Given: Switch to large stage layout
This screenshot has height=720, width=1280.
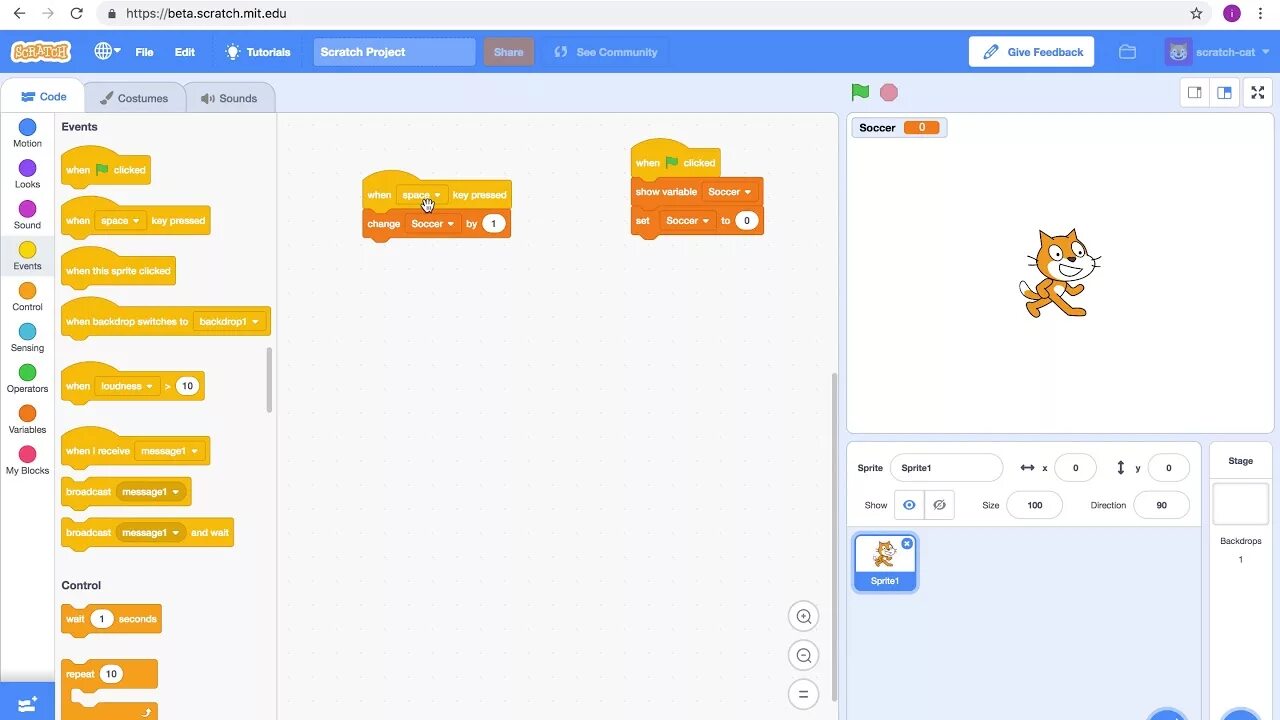Looking at the screenshot, I should [1224, 92].
